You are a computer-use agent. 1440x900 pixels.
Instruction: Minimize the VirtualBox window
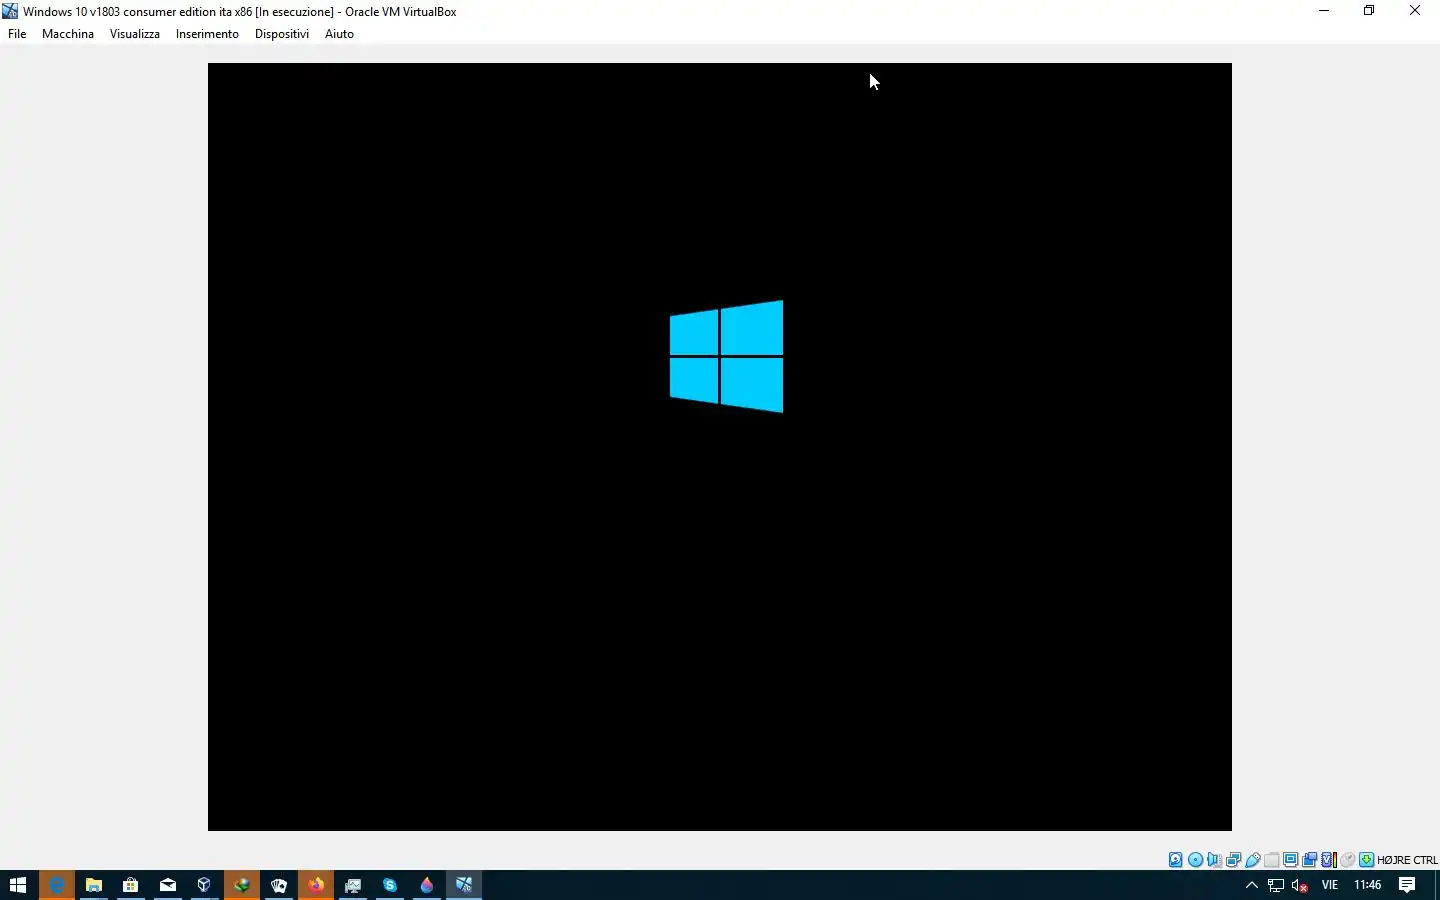[x=1324, y=11]
